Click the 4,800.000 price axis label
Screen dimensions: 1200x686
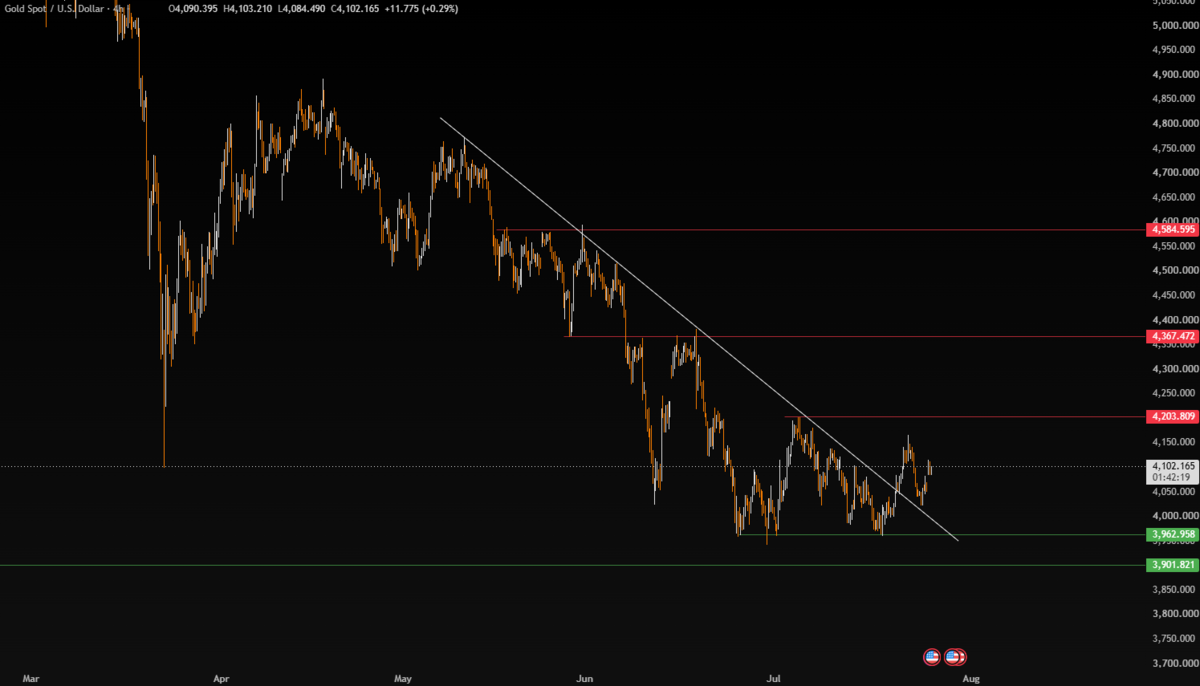1174,123
